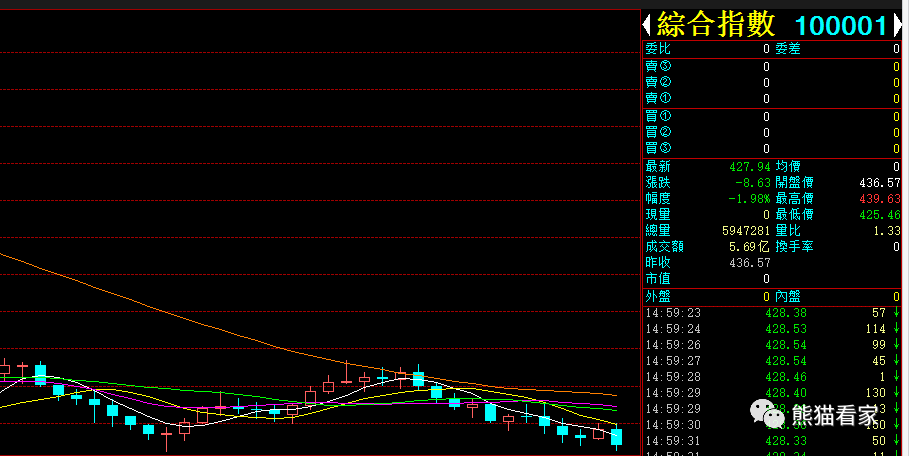
Task: Click the 換手率 label
Action: pos(794,247)
